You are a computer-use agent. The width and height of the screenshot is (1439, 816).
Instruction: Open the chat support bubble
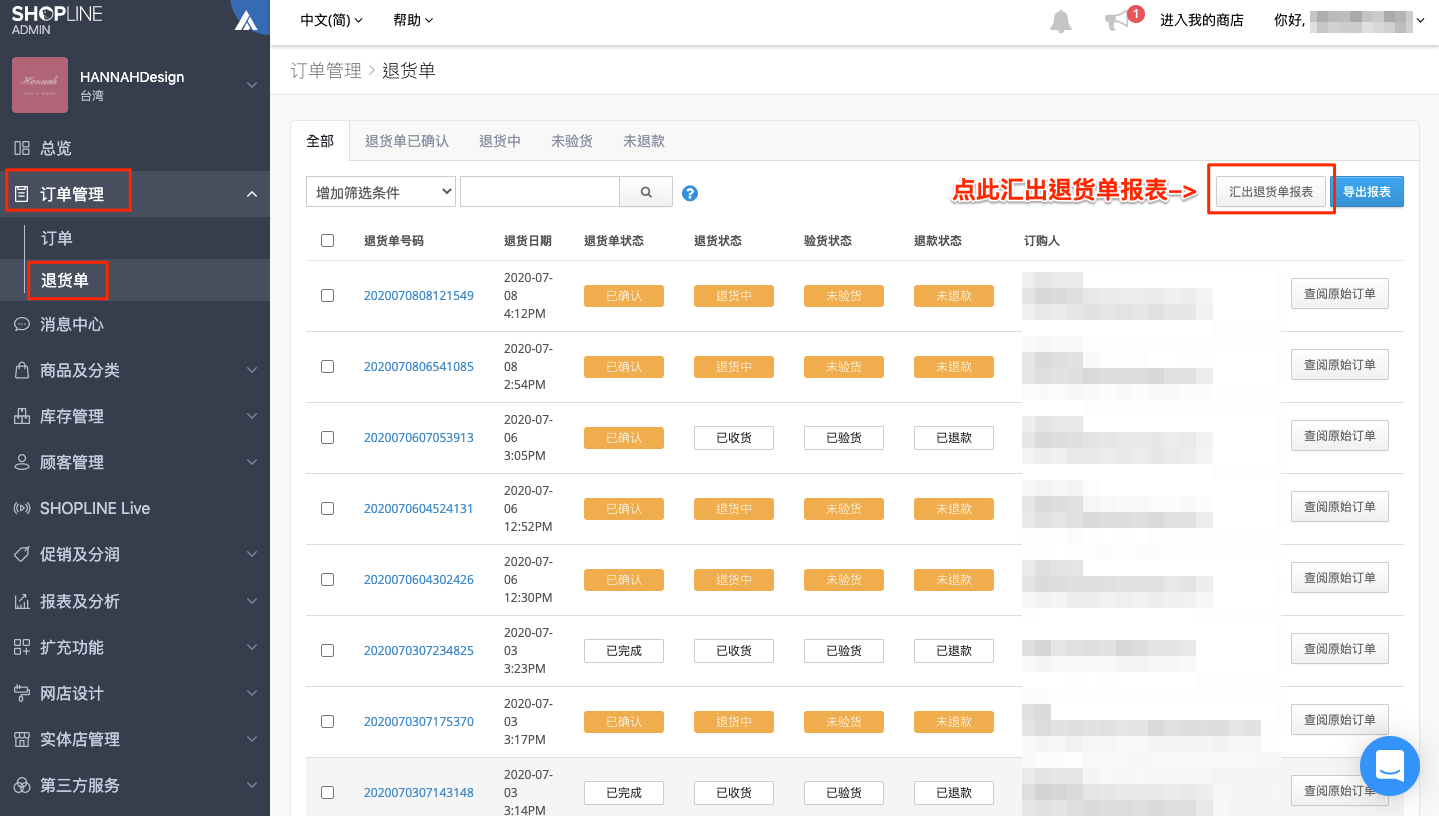click(1390, 767)
